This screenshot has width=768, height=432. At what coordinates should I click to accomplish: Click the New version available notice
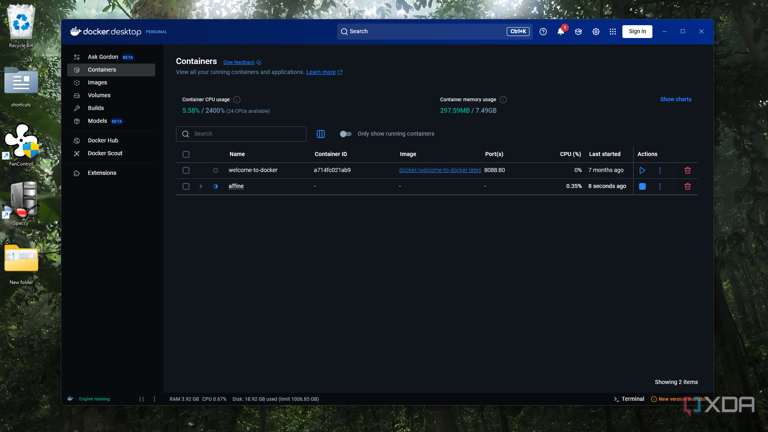[x=680, y=399]
